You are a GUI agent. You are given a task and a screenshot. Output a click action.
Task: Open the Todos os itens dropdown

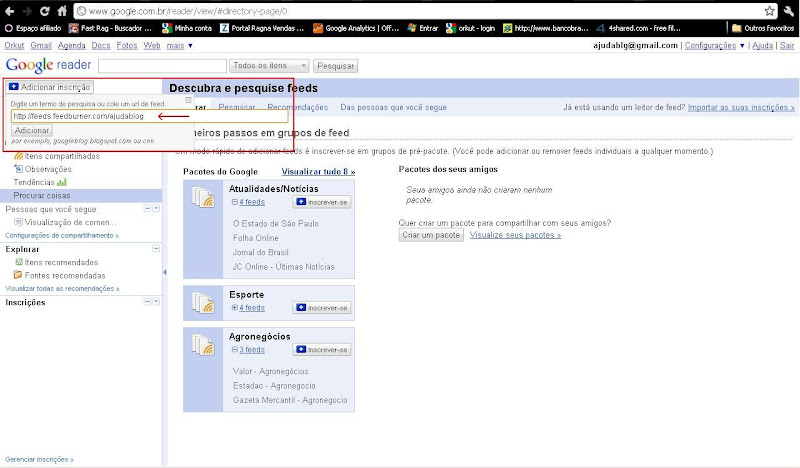pos(269,66)
